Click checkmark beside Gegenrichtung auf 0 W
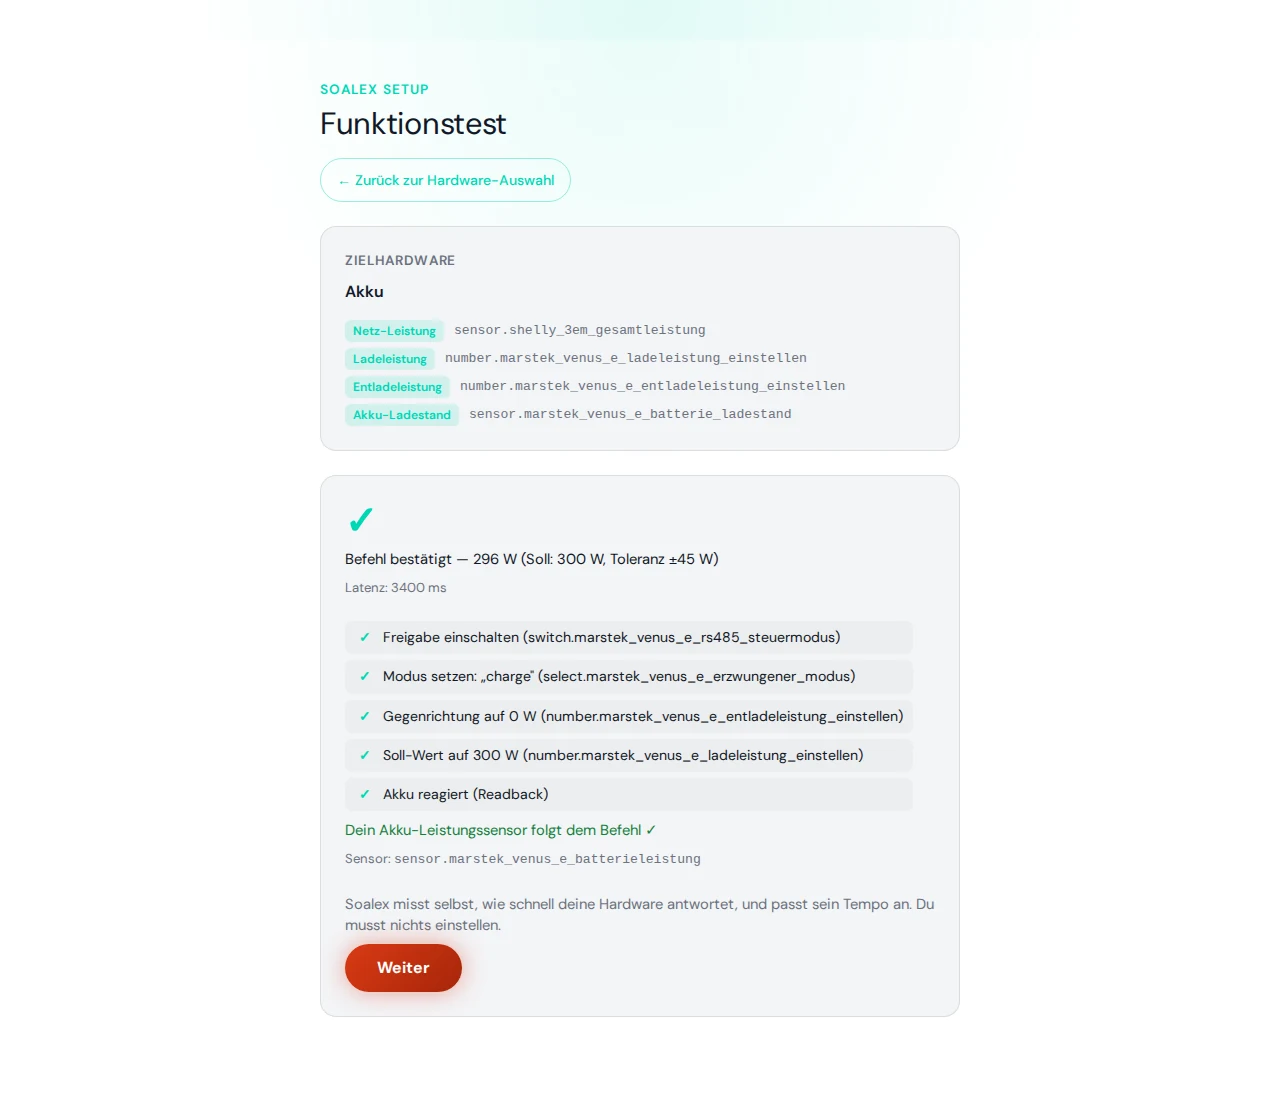The width and height of the screenshot is (1280, 1096). point(365,716)
